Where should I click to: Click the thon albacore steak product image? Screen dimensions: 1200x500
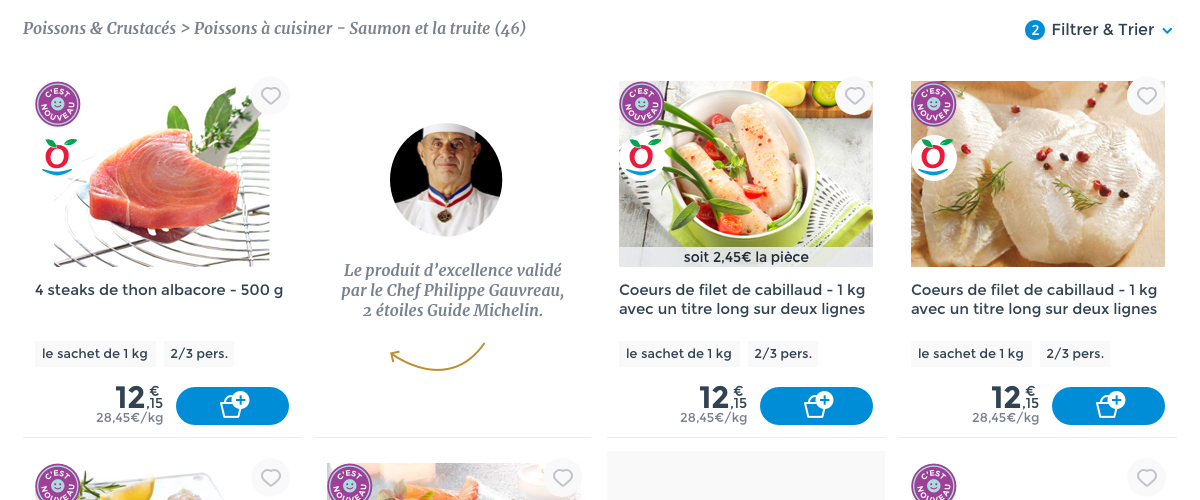162,174
